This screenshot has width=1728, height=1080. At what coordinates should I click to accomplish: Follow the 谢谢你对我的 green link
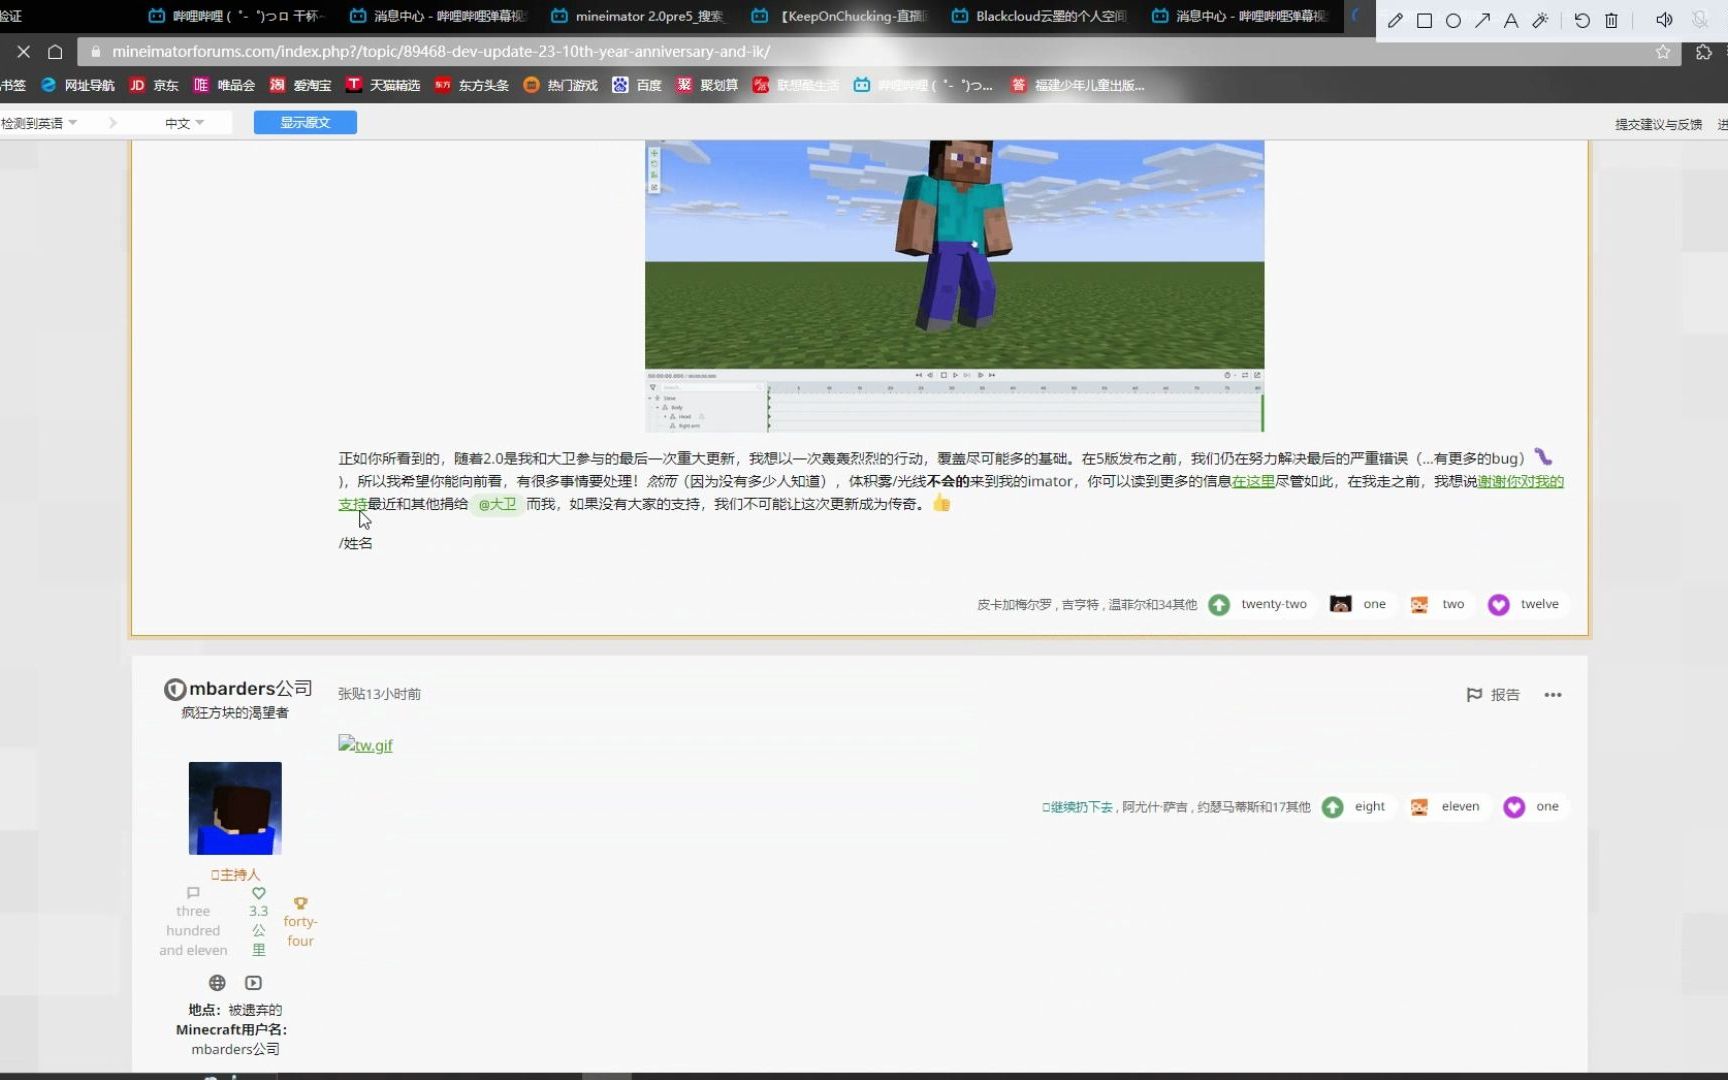[1520, 481]
